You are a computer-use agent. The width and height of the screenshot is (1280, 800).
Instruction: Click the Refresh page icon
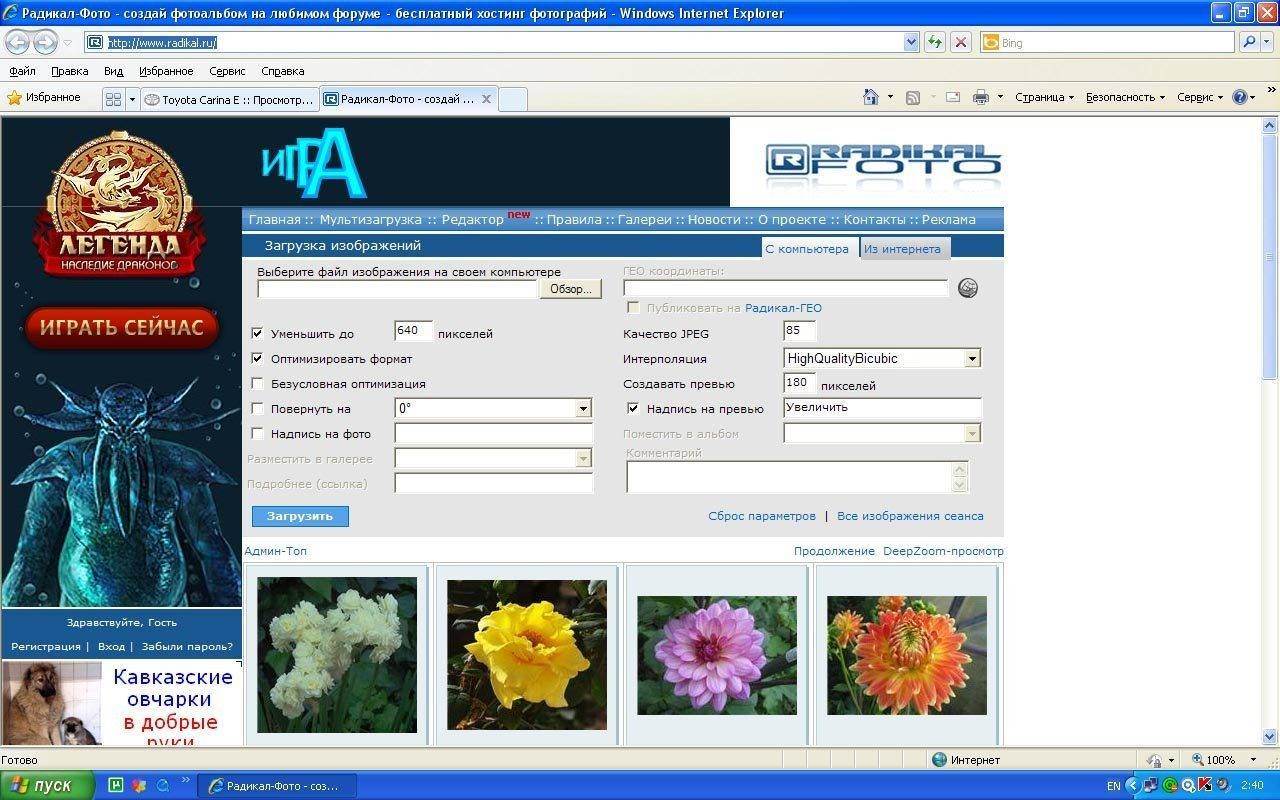934,42
